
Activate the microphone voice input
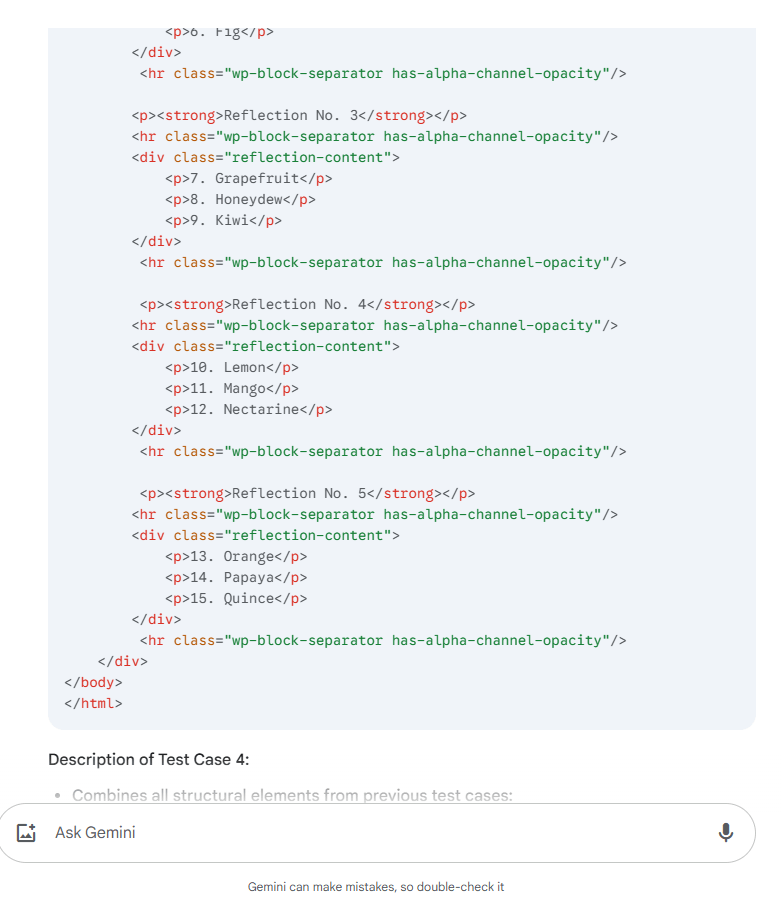coord(726,832)
